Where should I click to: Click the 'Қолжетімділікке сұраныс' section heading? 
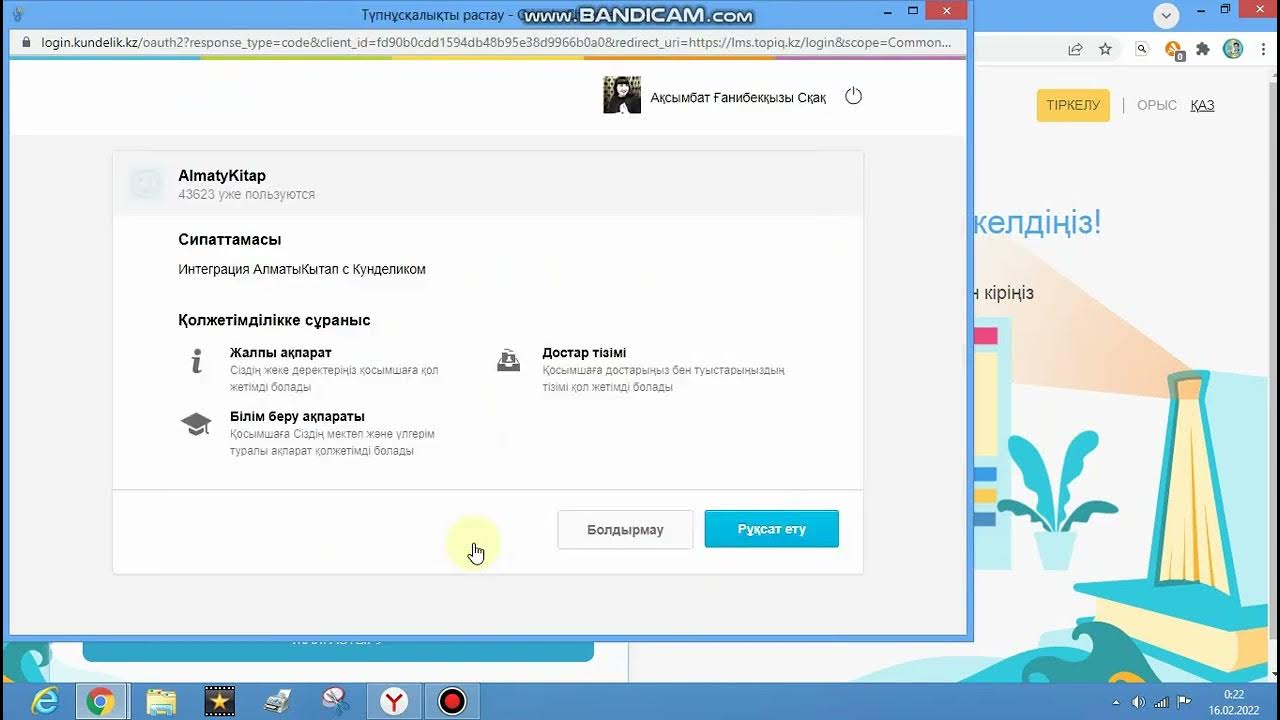click(274, 320)
